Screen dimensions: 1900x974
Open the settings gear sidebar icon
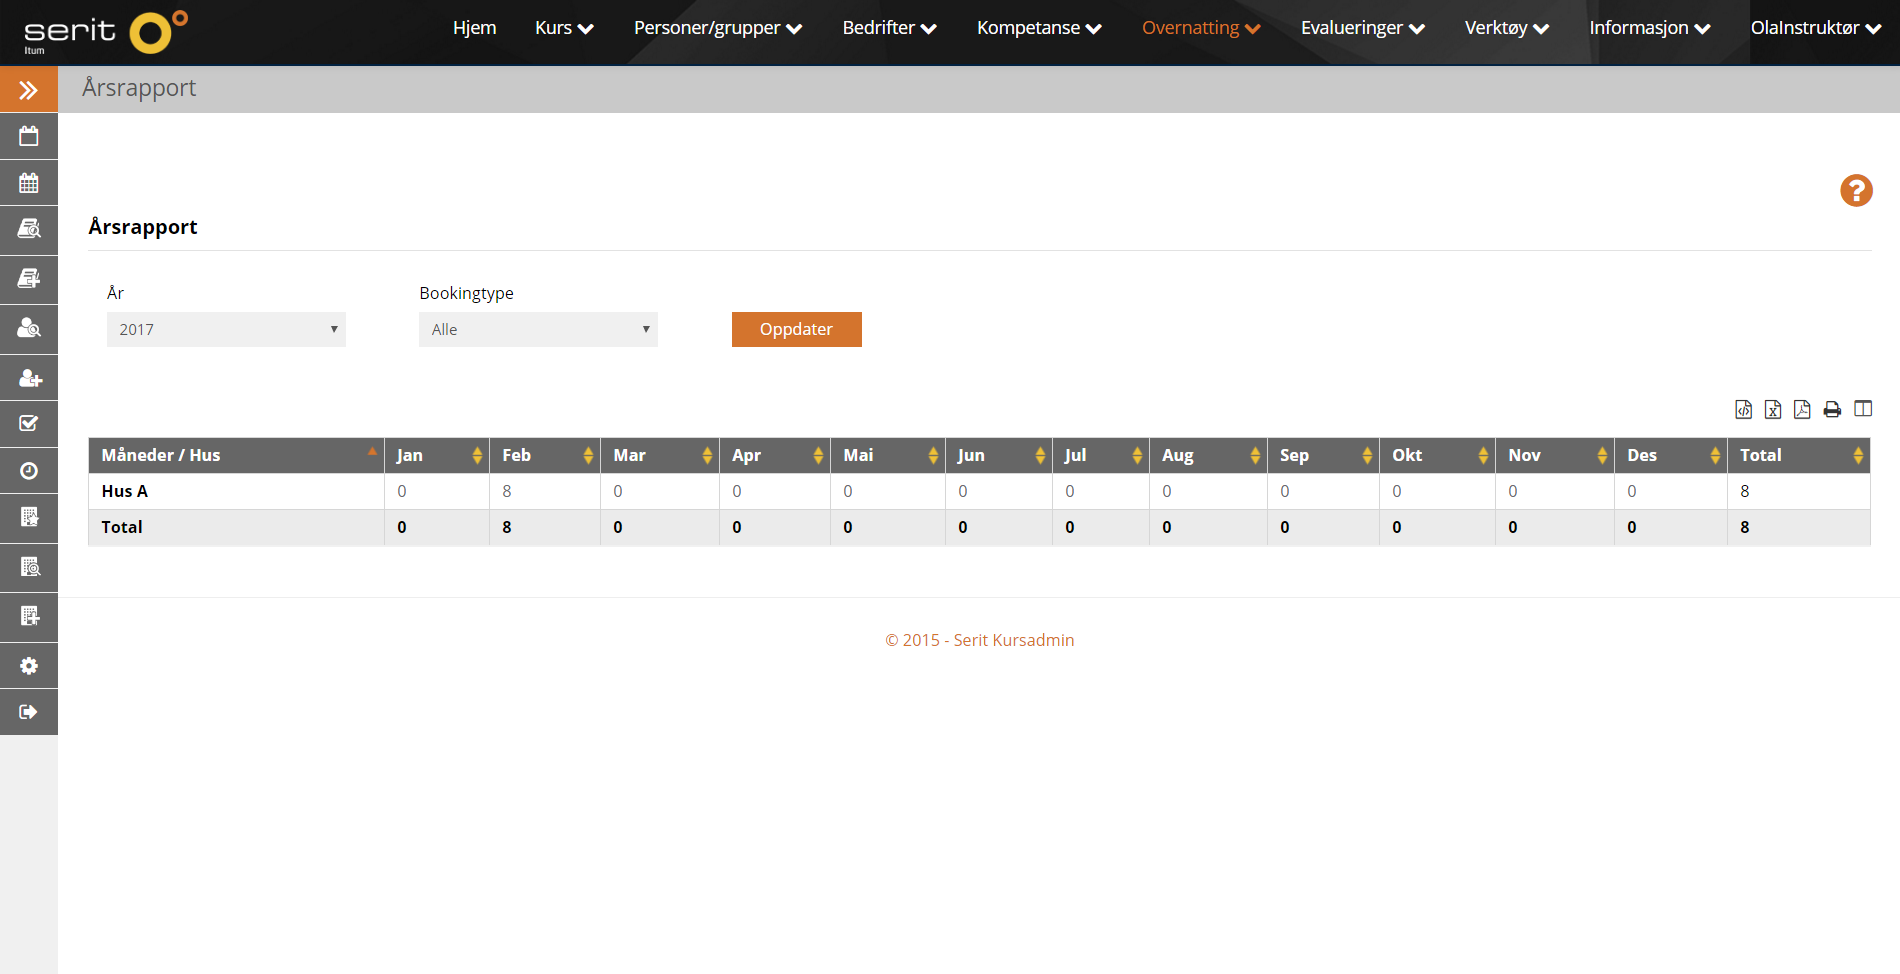[x=28, y=665]
